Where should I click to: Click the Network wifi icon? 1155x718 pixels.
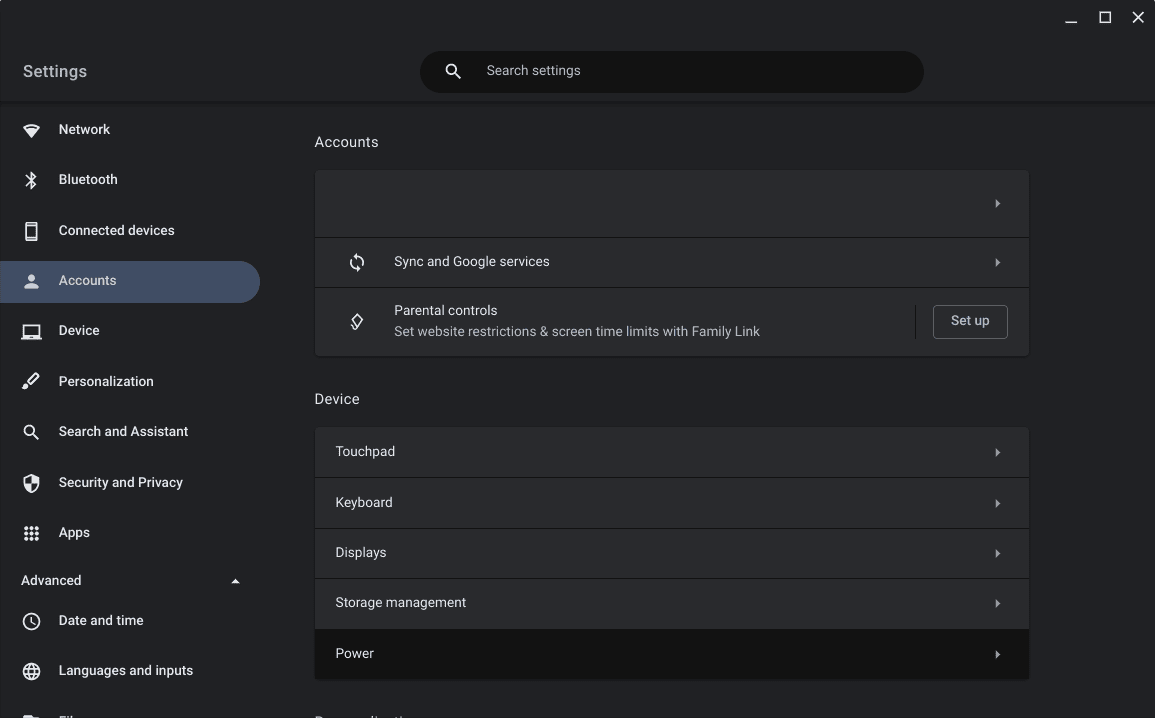pyautogui.click(x=31, y=130)
